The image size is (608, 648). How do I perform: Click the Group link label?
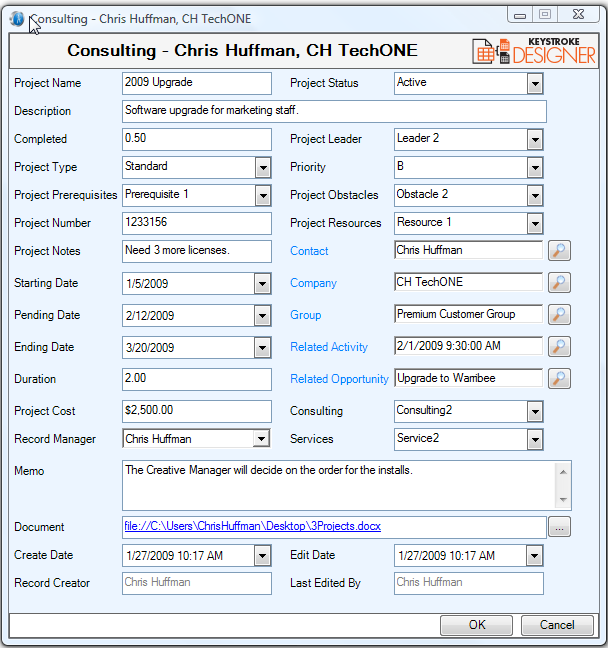click(x=305, y=315)
